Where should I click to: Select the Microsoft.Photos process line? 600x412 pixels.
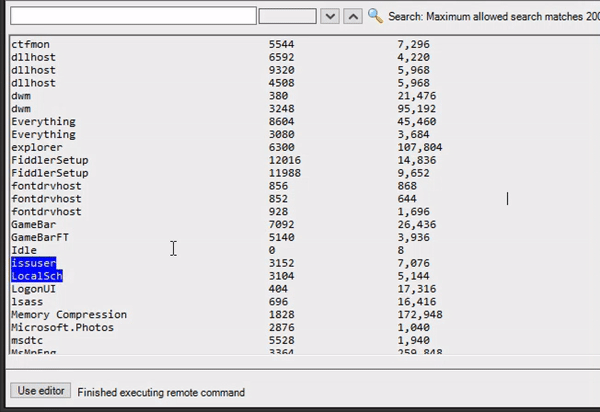(62, 328)
